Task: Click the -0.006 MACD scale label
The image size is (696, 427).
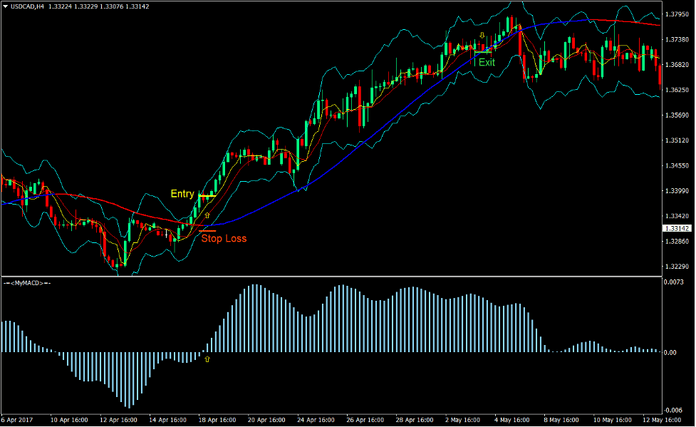Action: (673, 410)
